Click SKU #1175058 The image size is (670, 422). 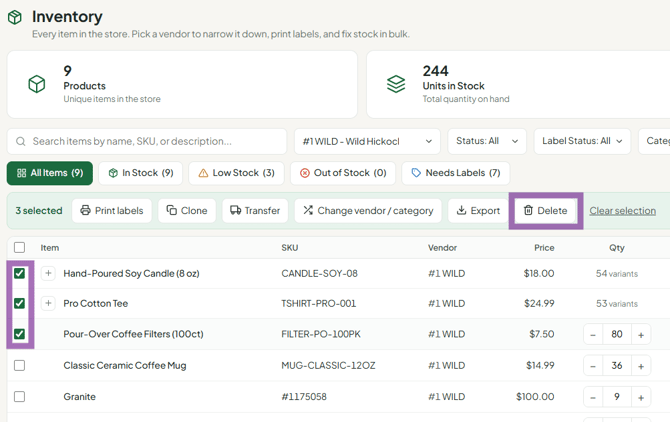(304, 397)
